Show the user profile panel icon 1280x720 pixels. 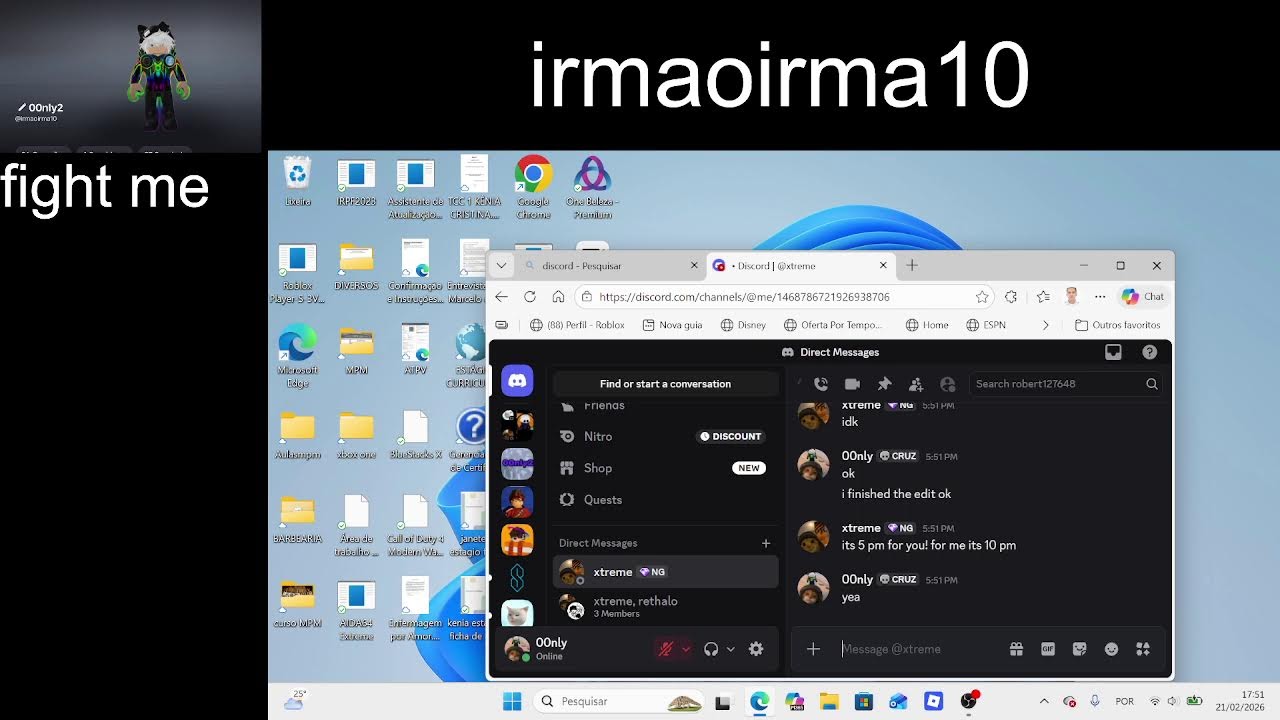pyautogui.click(x=948, y=384)
